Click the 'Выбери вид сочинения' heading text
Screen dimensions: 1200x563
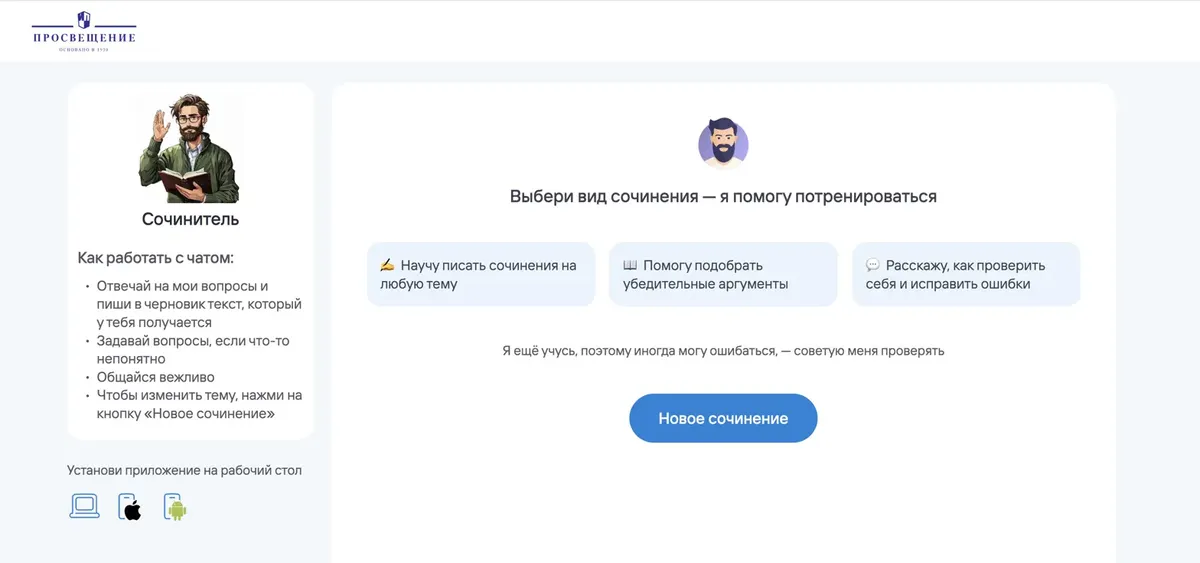723,196
